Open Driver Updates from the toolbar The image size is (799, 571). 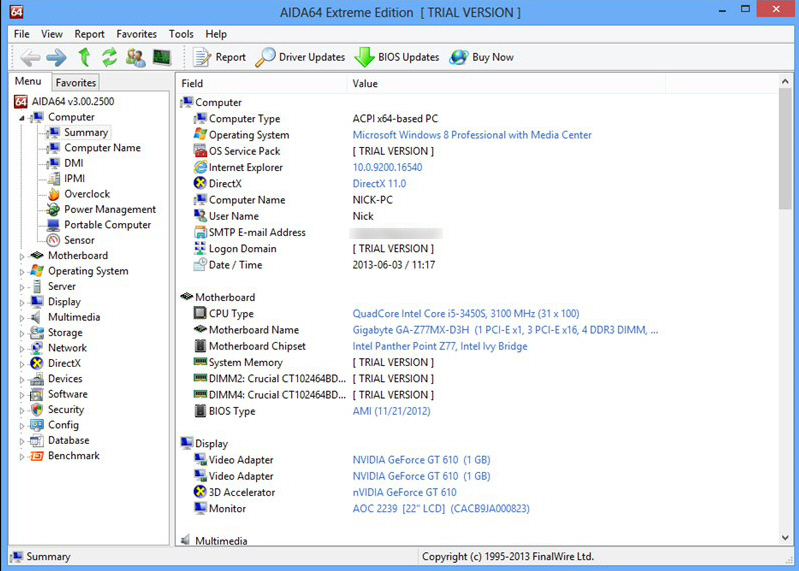(x=300, y=58)
